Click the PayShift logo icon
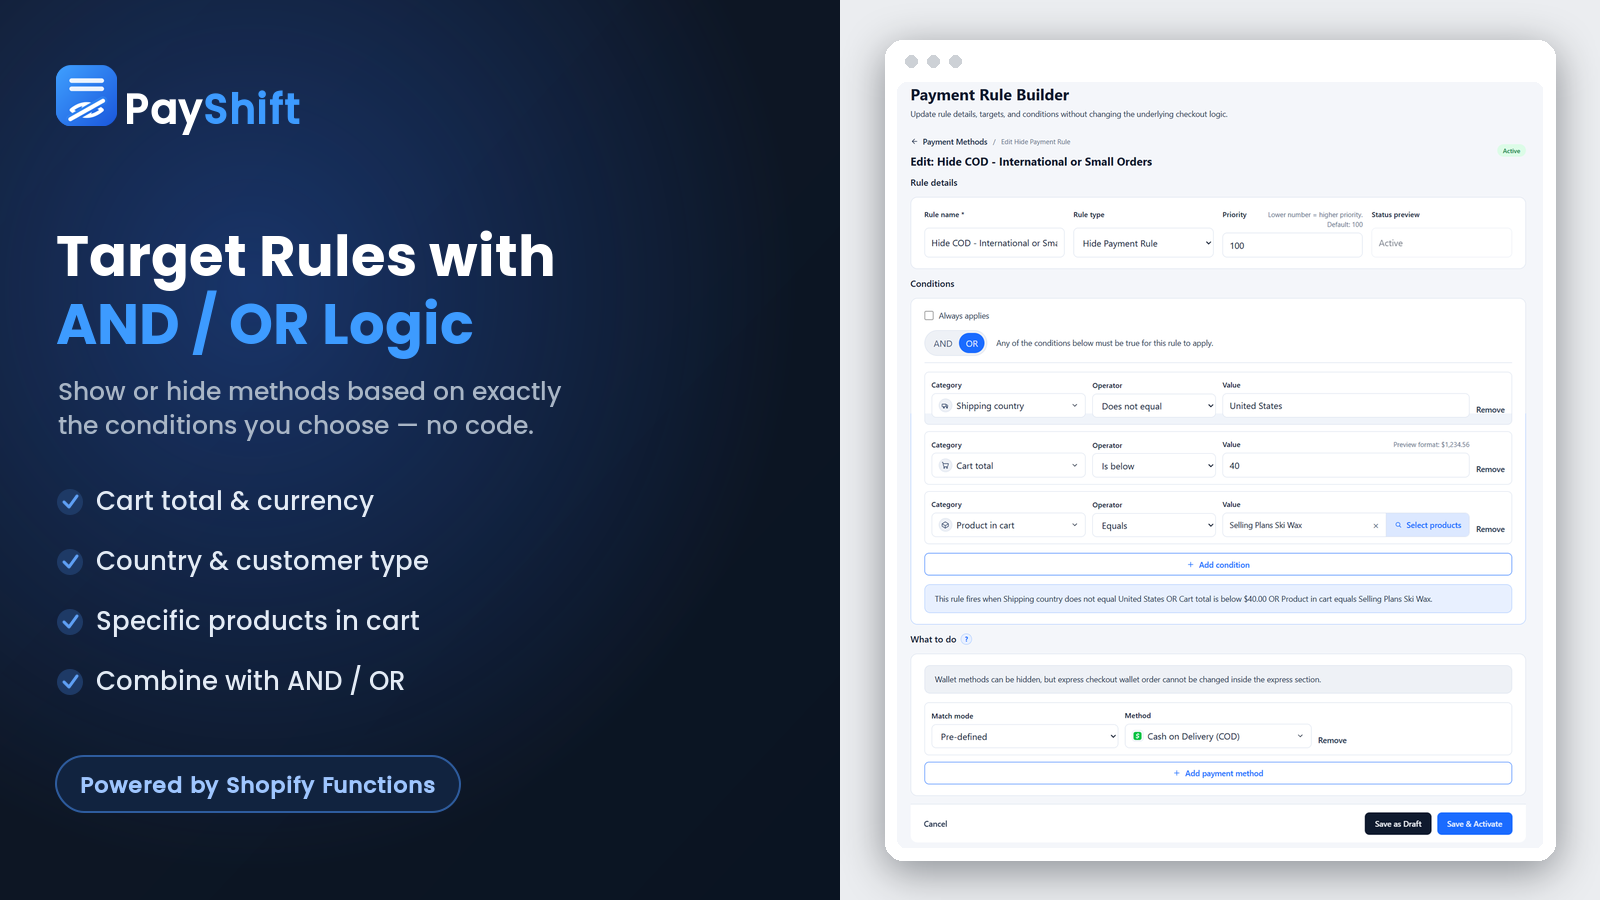Viewport: 1600px width, 900px height. click(86, 96)
